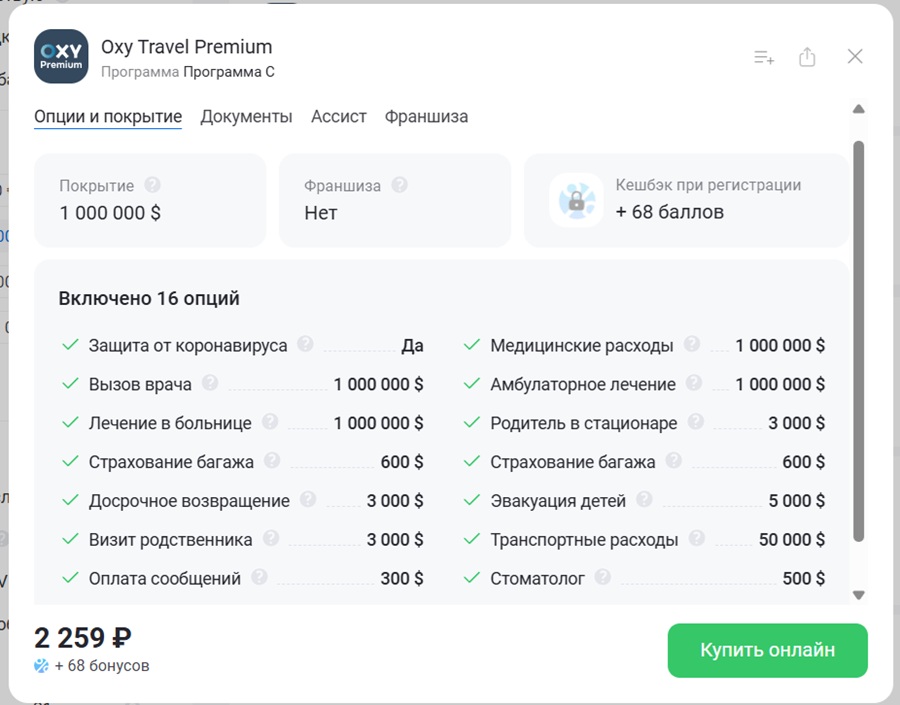
Task: Click the Защита от коронавируса option
Action: pyautogui.click(x=188, y=346)
